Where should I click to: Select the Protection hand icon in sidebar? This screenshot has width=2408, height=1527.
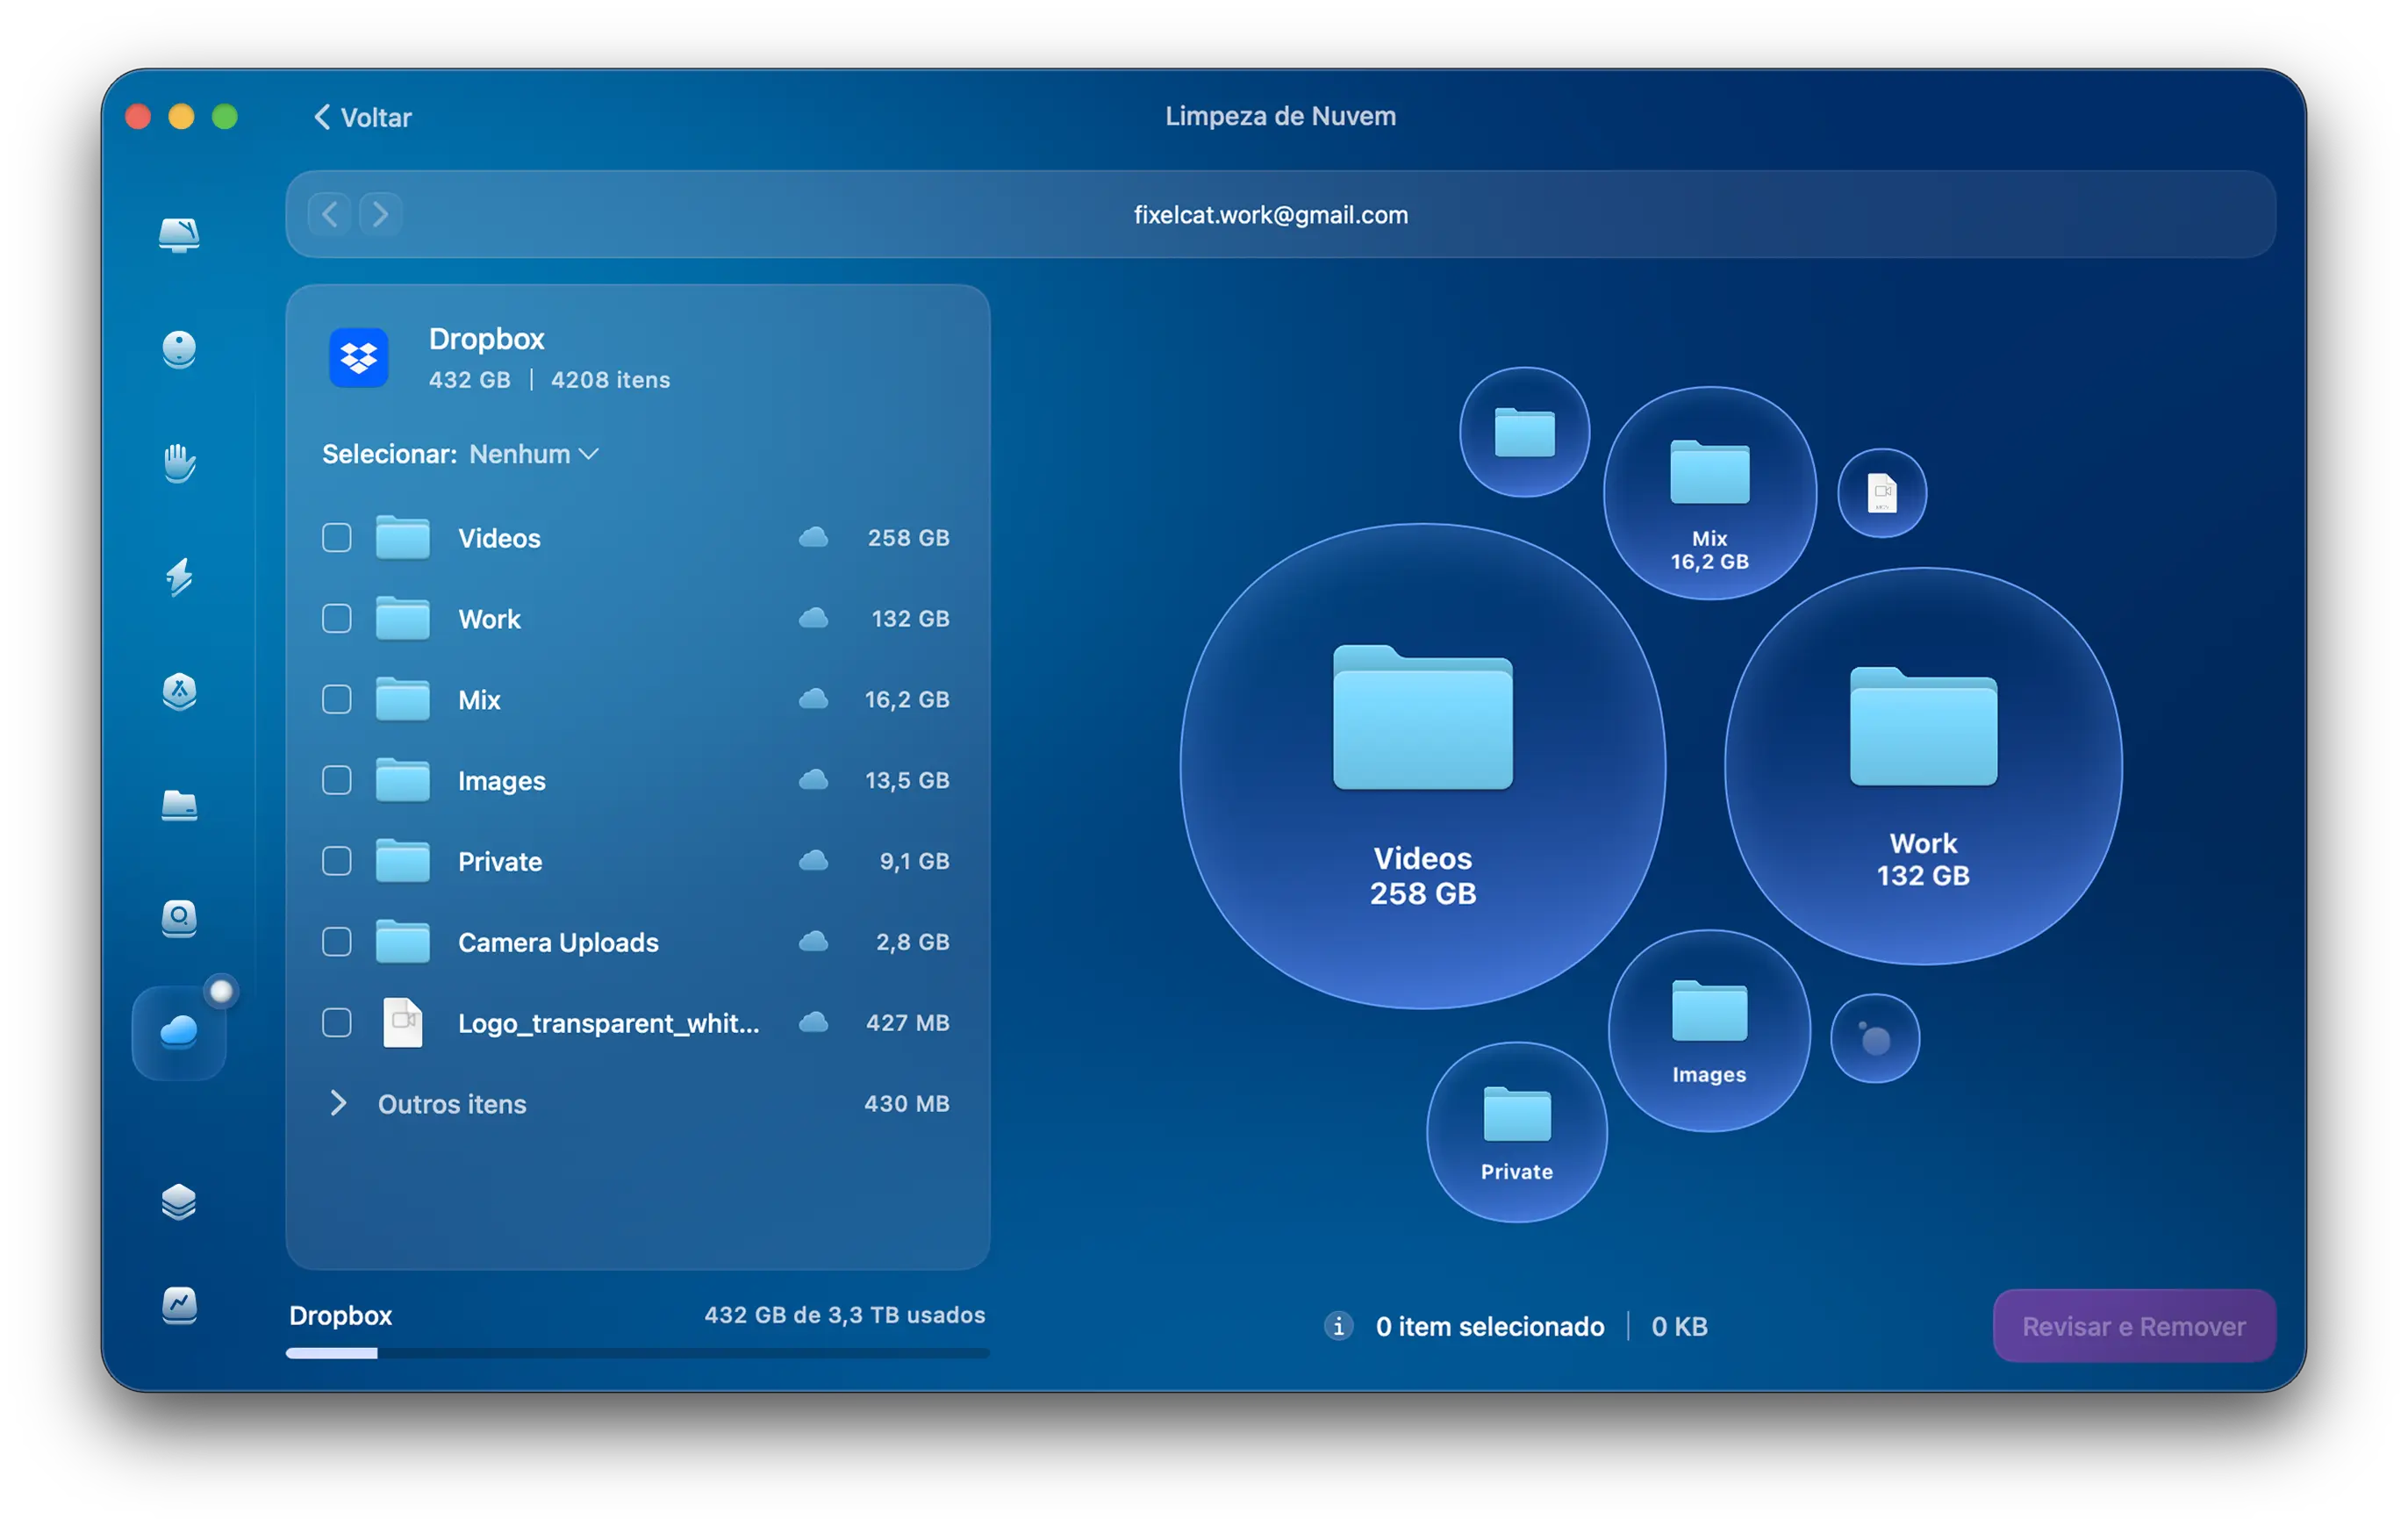[179, 463]
